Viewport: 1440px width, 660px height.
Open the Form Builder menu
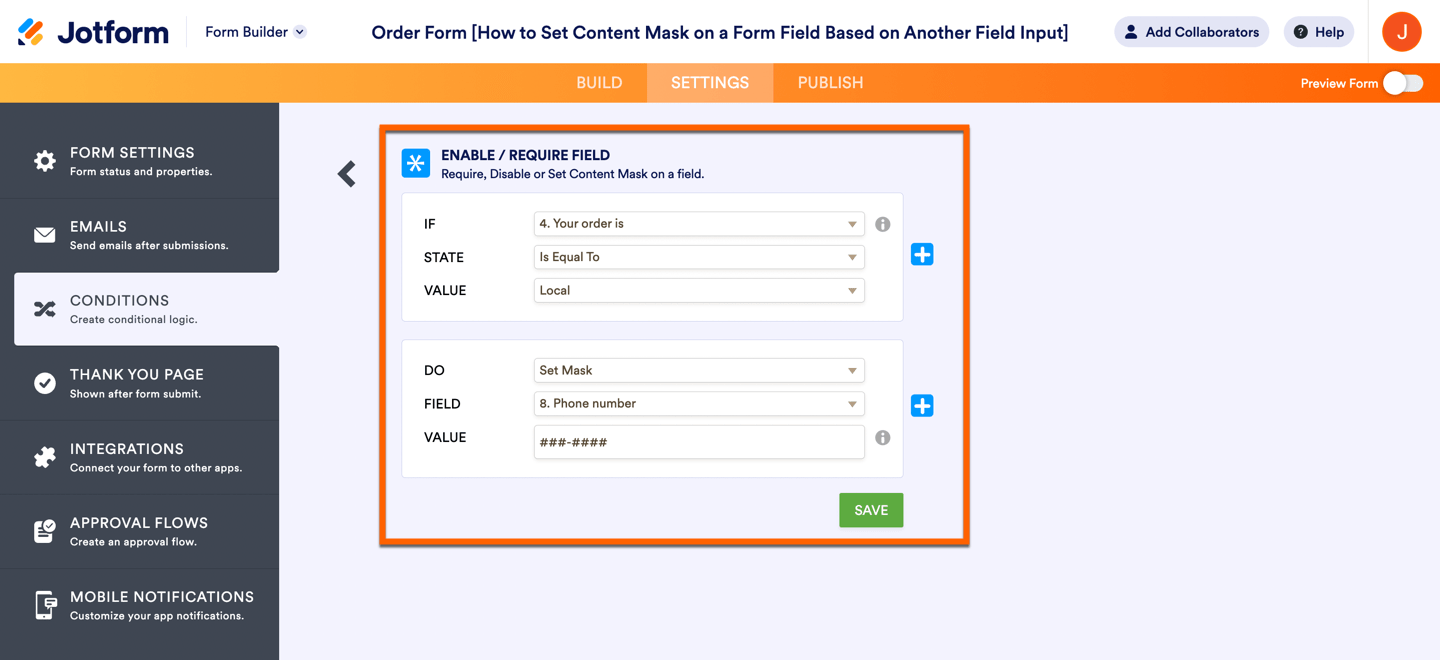(x=255, y=32)
